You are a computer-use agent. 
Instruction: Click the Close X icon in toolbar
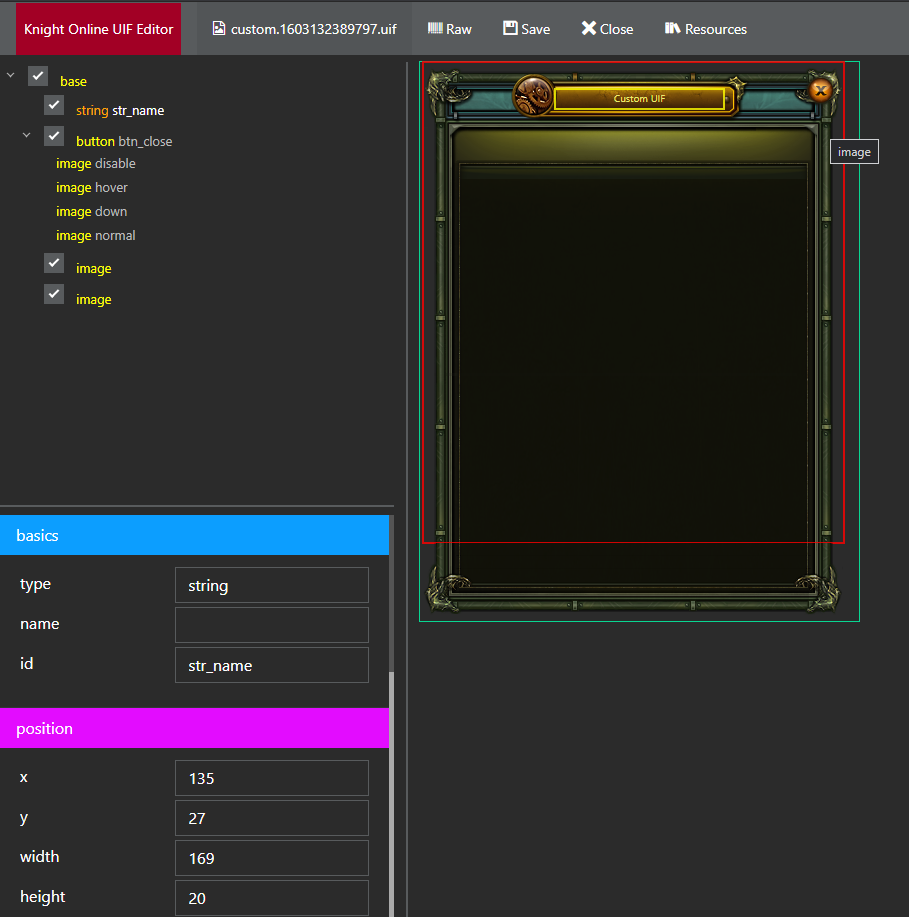pos(588,28)
